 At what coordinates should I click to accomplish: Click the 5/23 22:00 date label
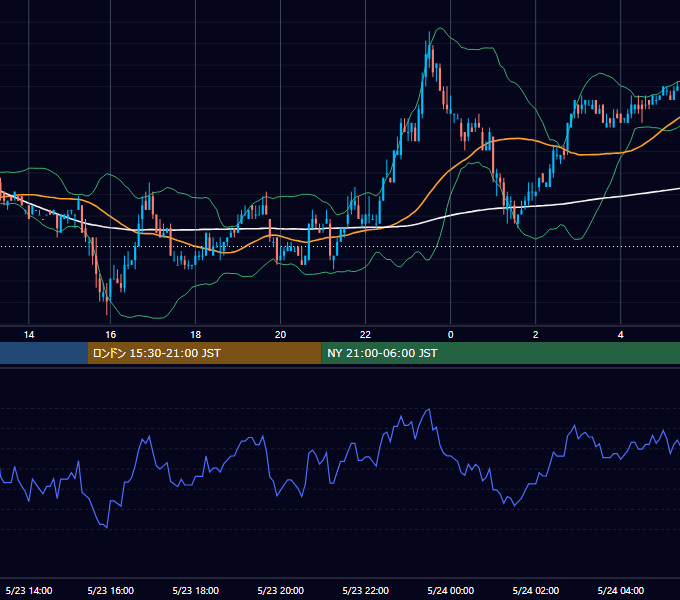click(x=366, y=590)
